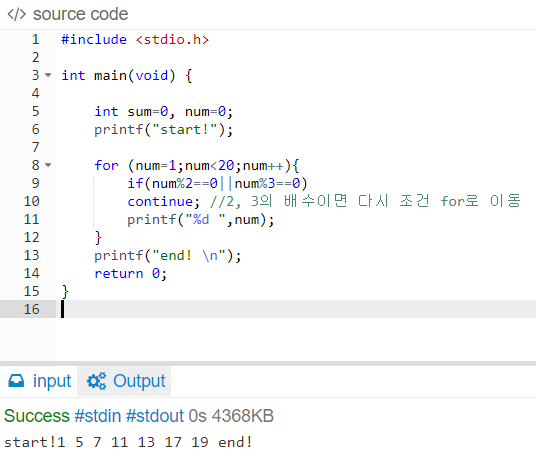Click the printf("start!"); line
536x470 pixels.
pyautogui.click(x=164, y=130)
